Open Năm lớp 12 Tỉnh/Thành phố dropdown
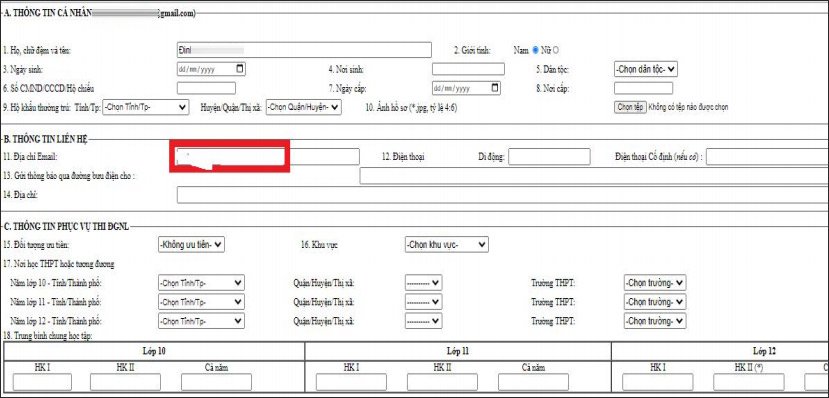This screenshot has height=398, width=829. click(201, 321)
